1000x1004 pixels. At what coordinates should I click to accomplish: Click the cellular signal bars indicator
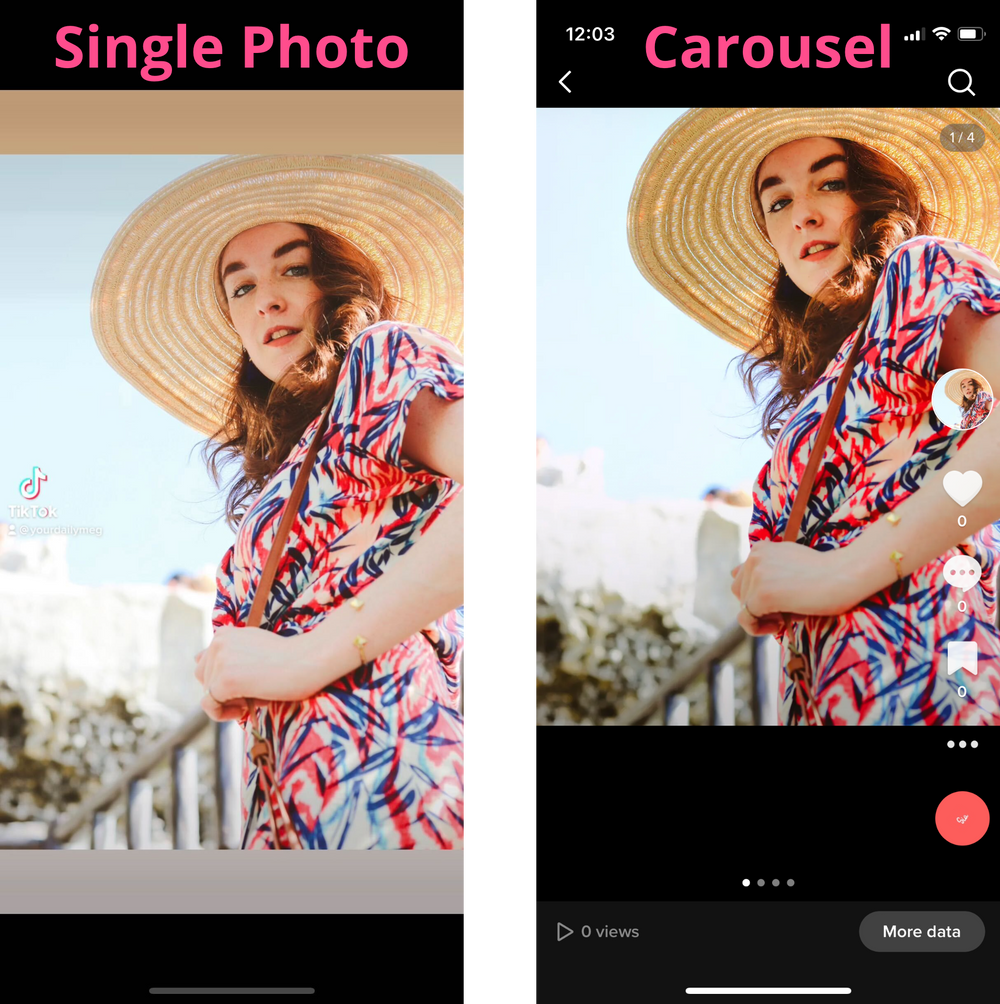point(911,34)
